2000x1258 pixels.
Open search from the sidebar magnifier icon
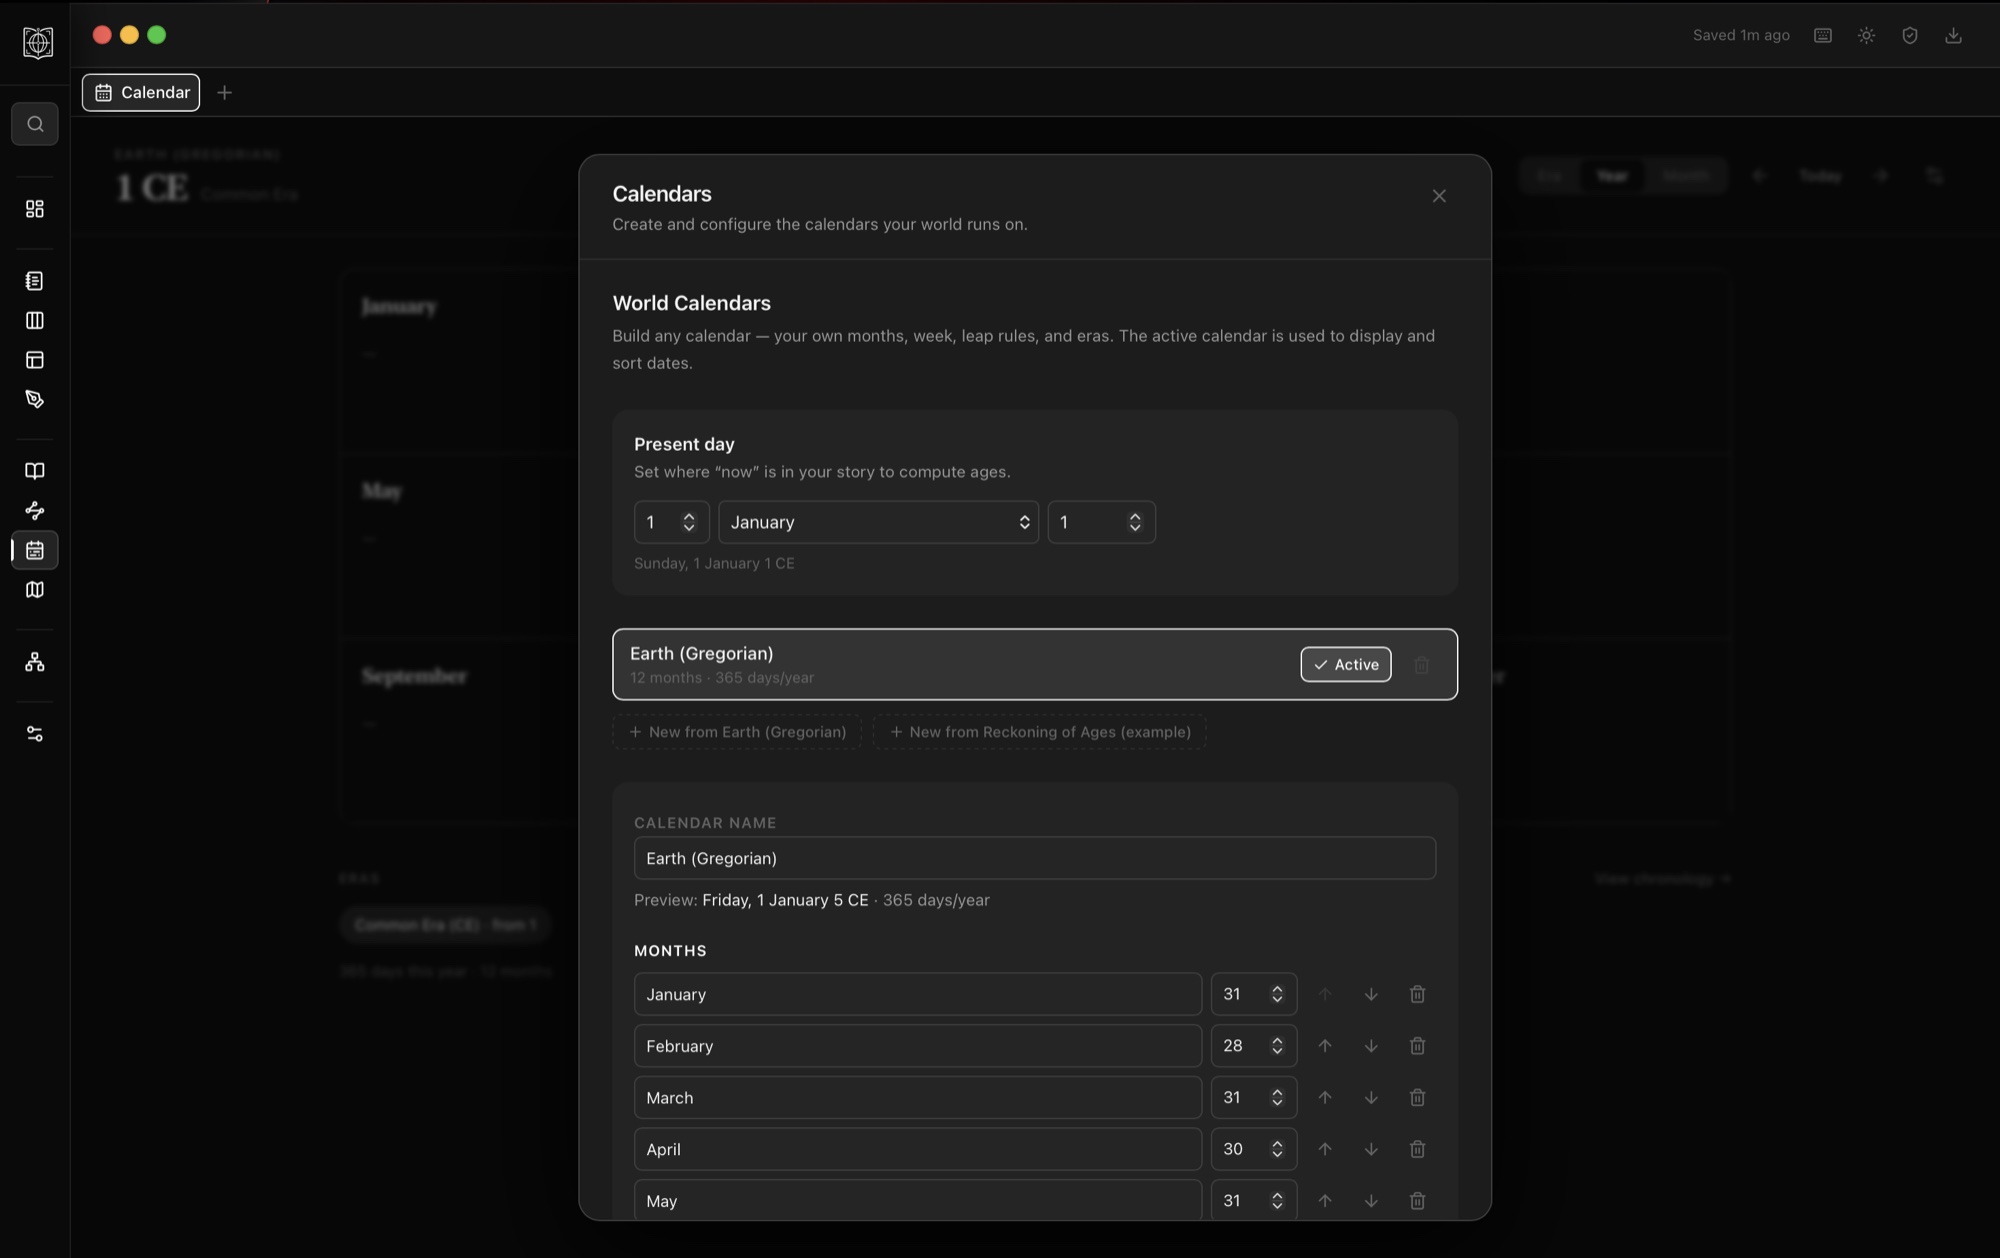tap(35, 124)
